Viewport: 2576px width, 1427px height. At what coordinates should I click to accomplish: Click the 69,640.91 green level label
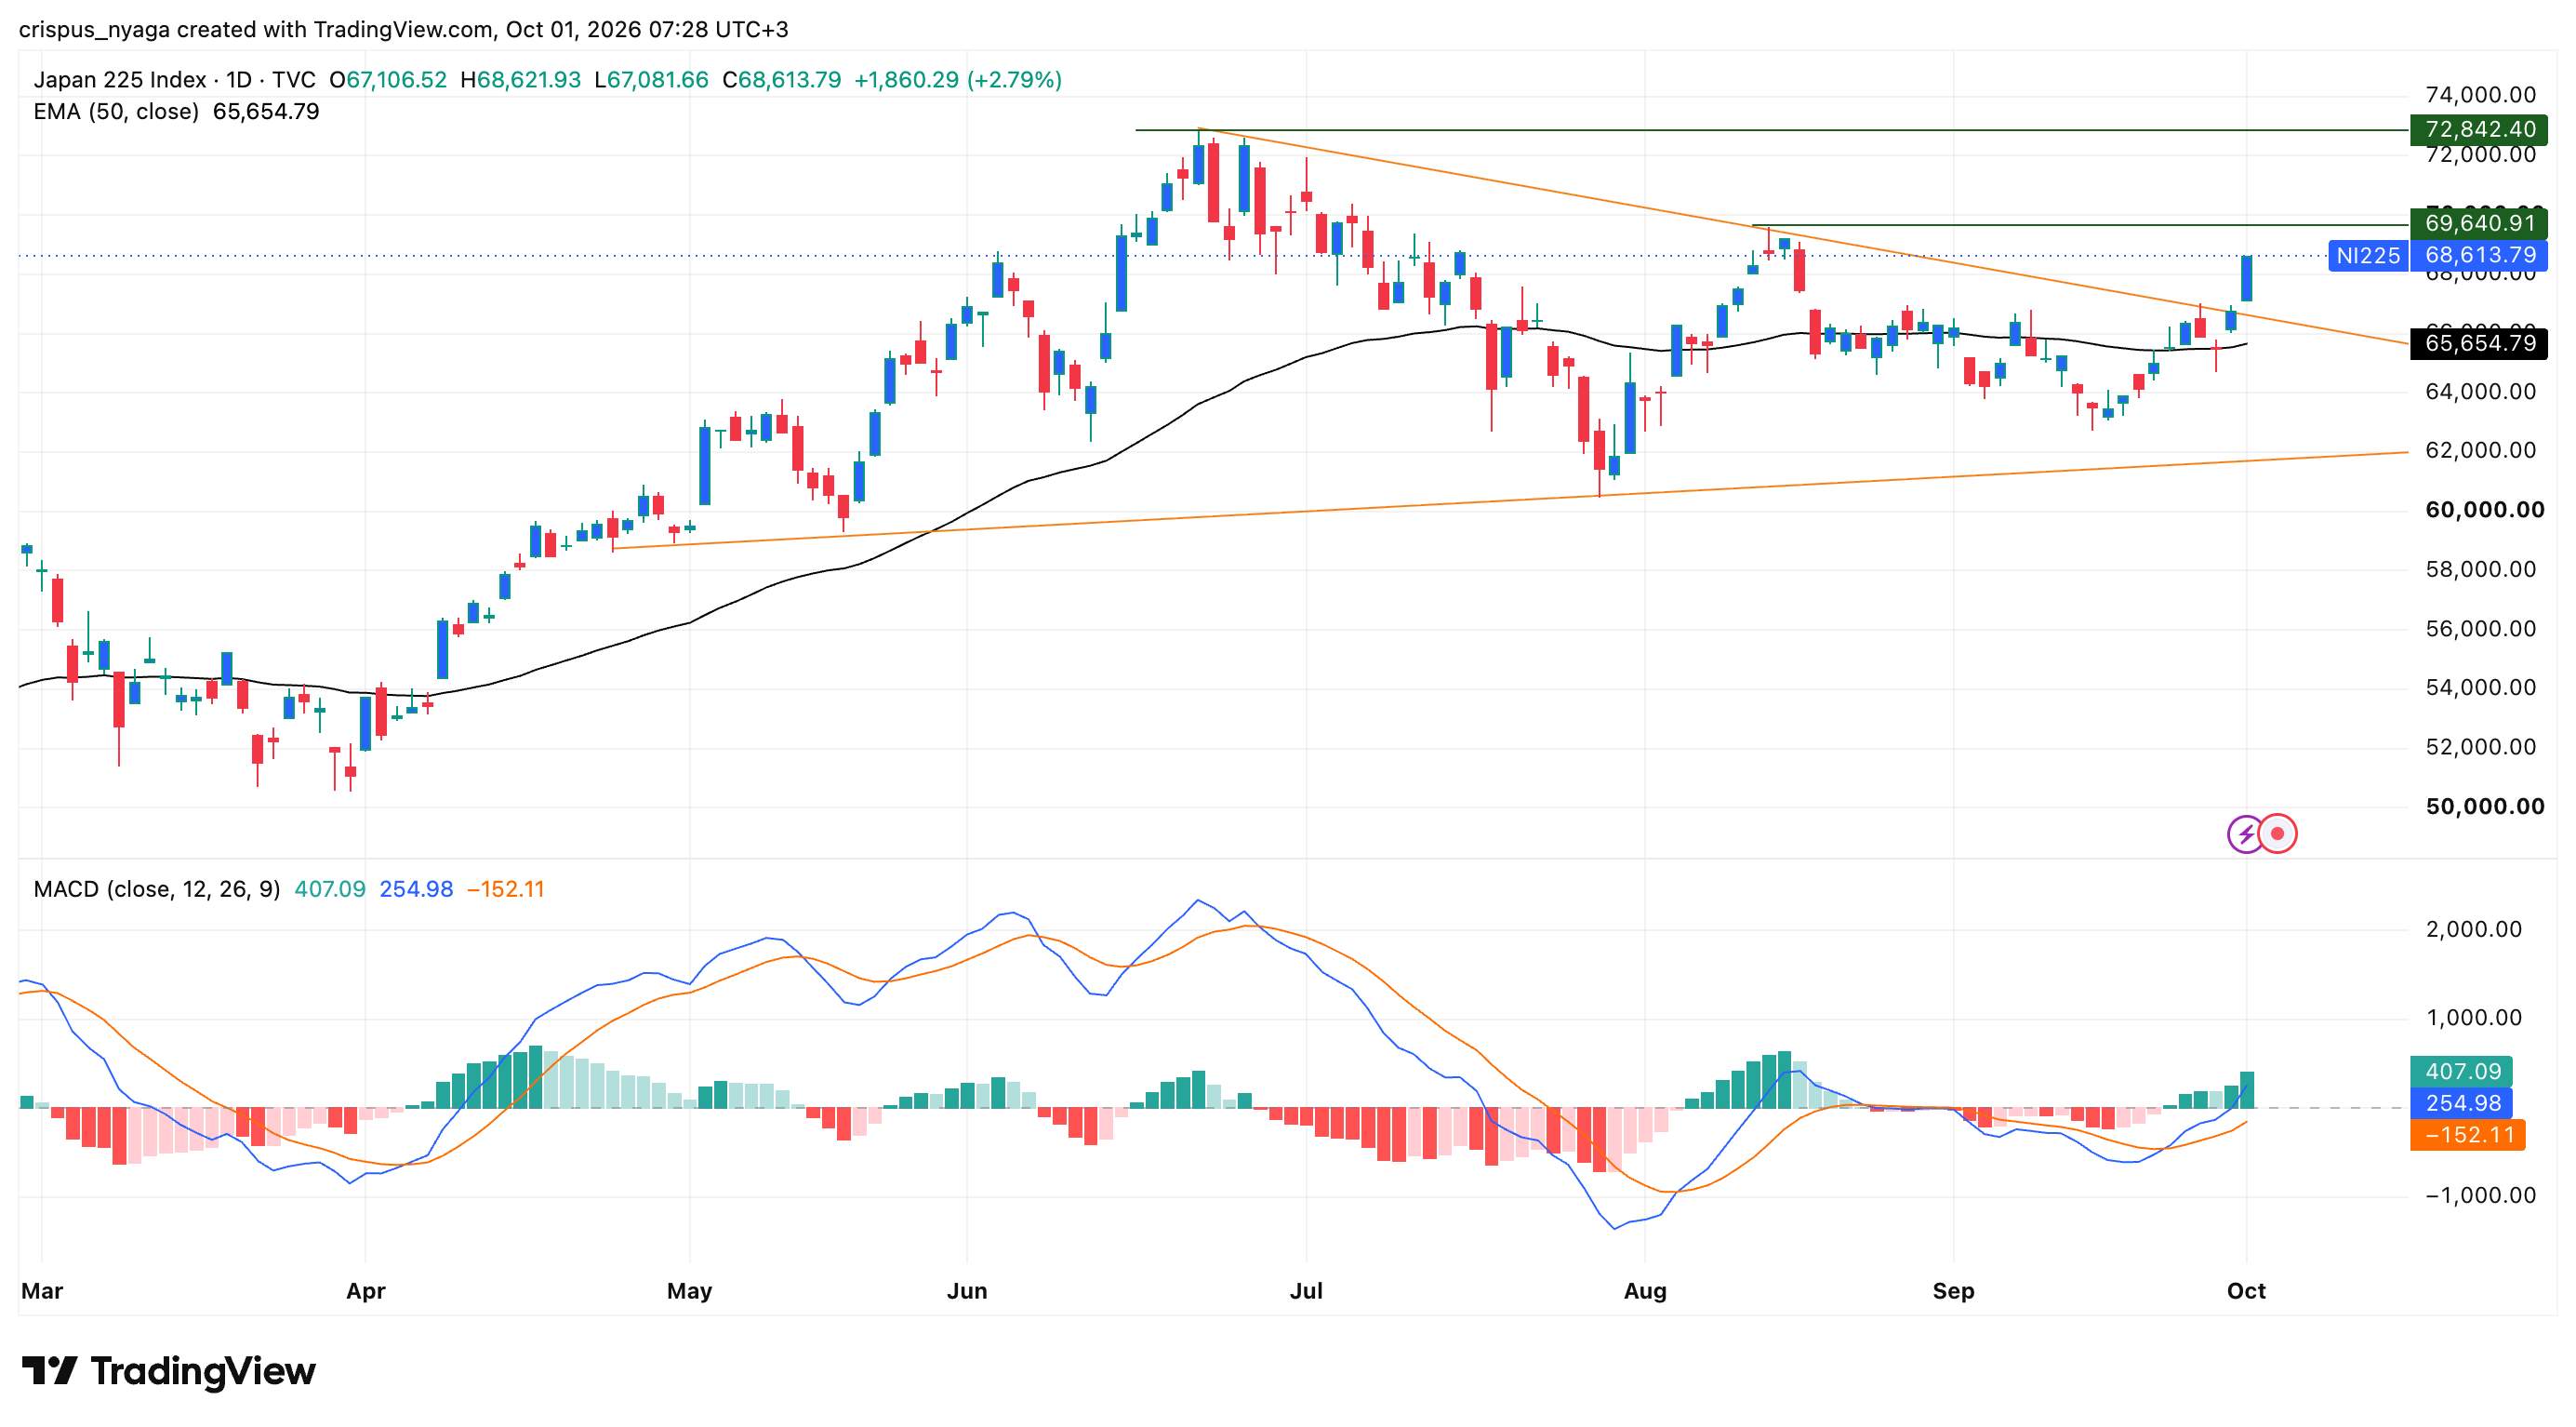coord(2479,223)
